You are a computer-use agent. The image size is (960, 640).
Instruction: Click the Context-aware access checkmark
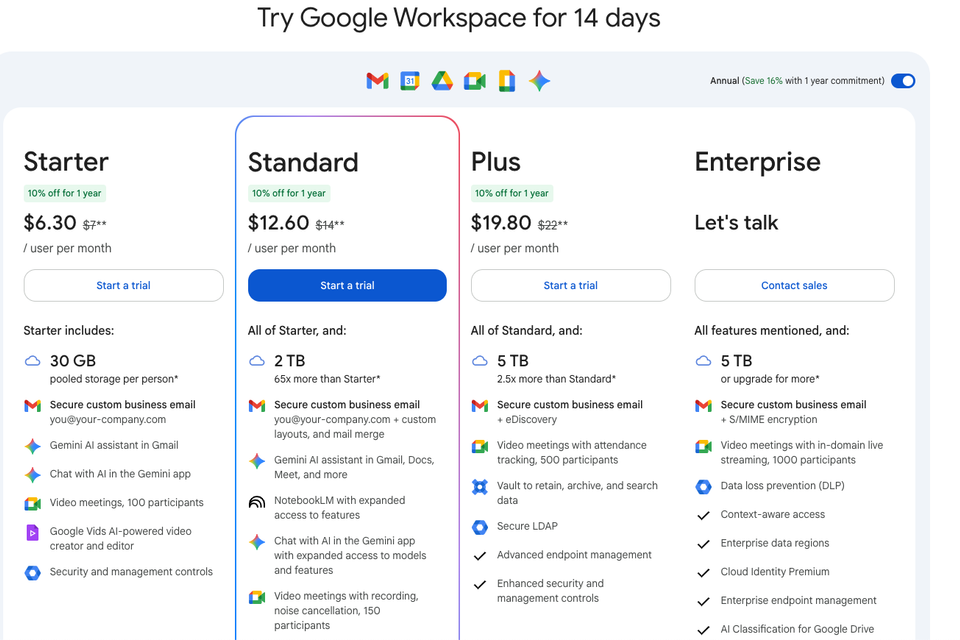[x=703, y=516]
